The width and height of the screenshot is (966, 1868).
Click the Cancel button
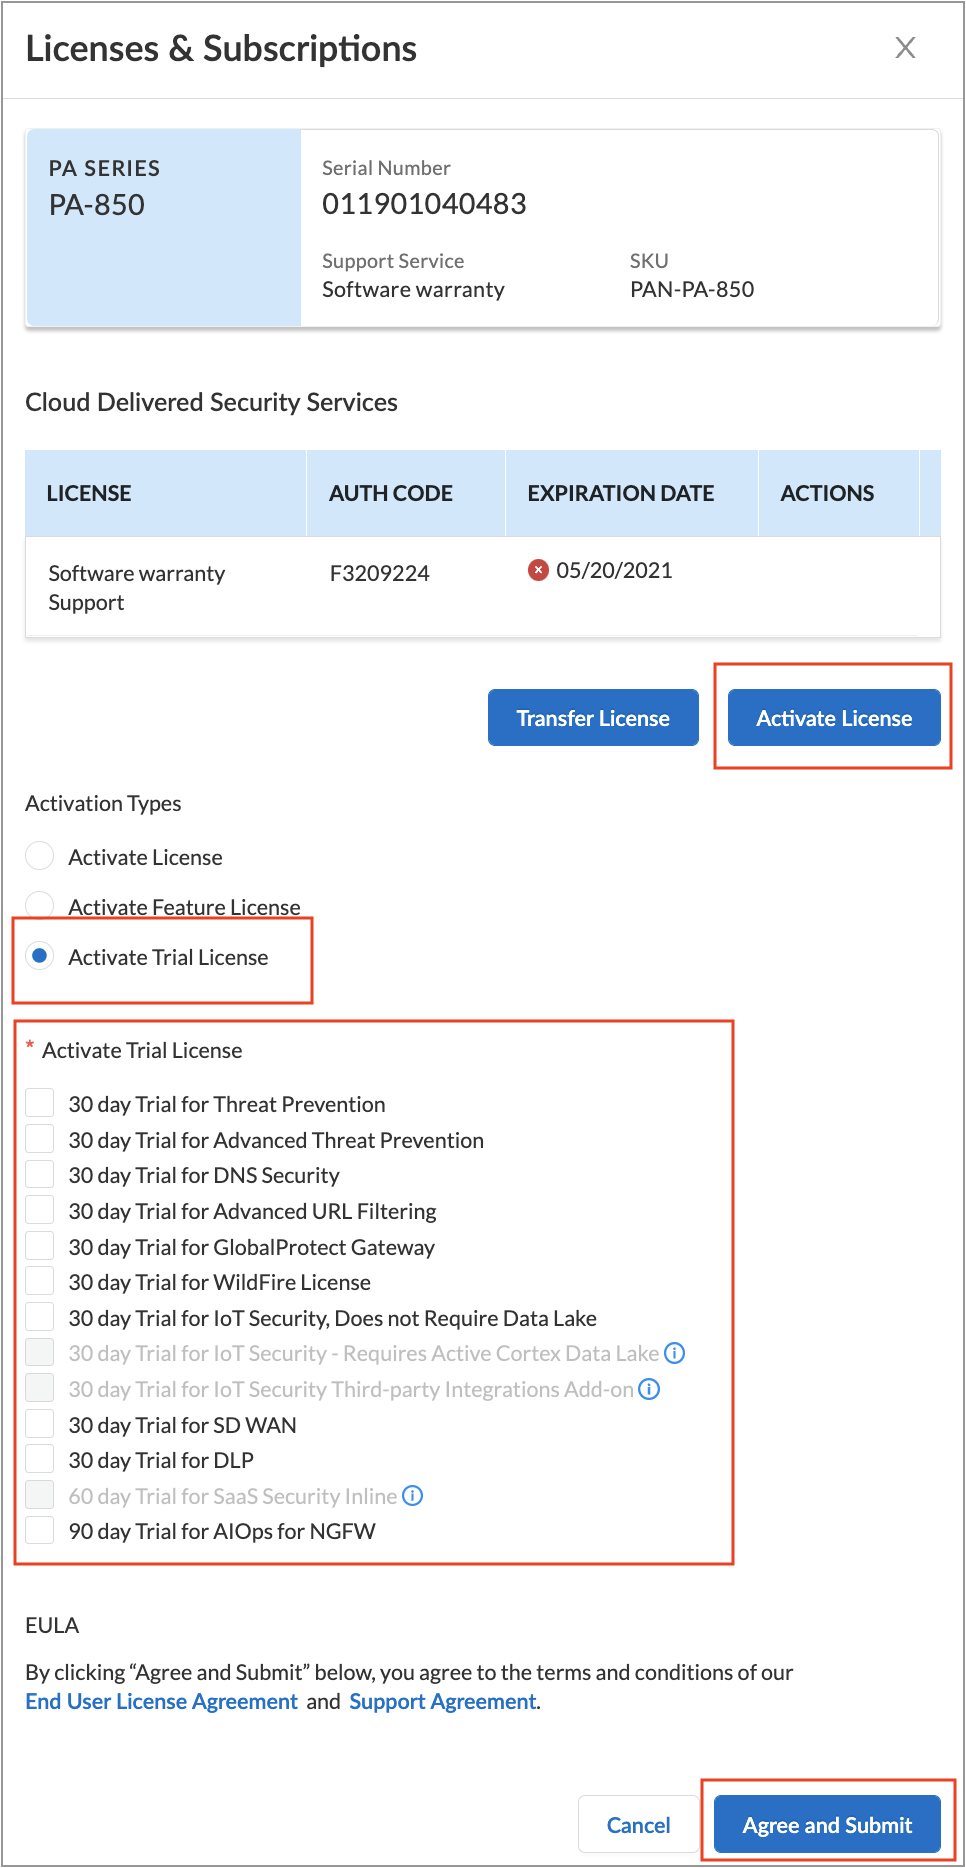pyautogui.click(x=638, y=1825)
